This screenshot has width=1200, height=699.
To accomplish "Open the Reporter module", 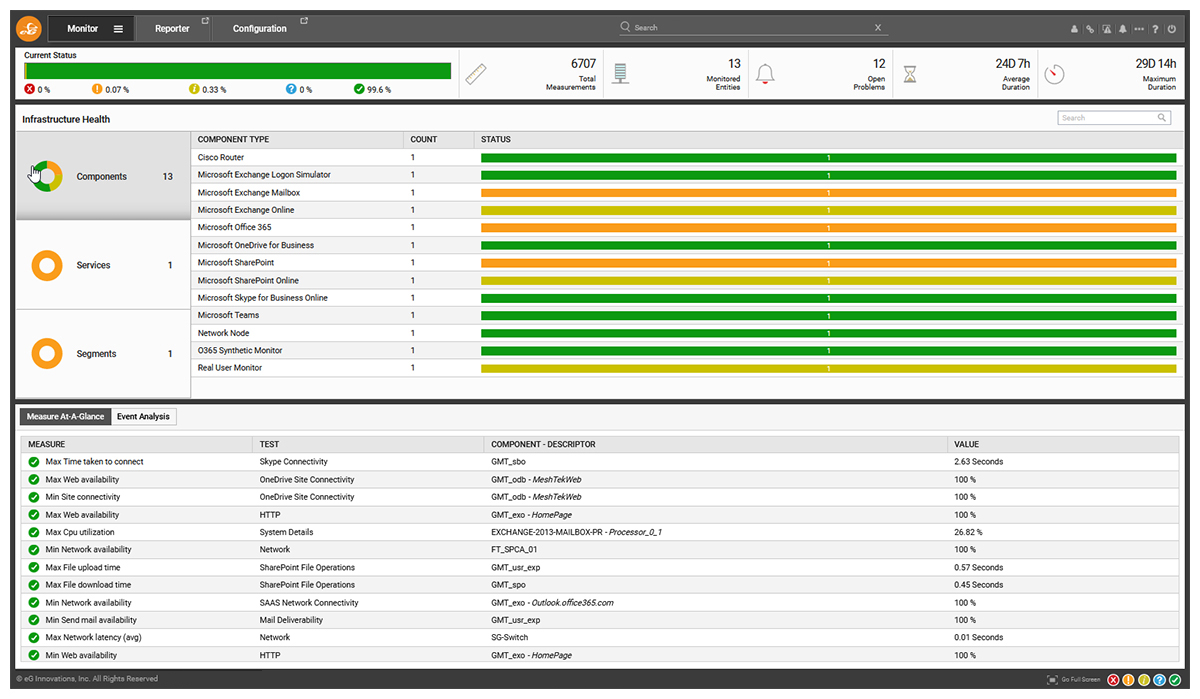I will [172, 29].
